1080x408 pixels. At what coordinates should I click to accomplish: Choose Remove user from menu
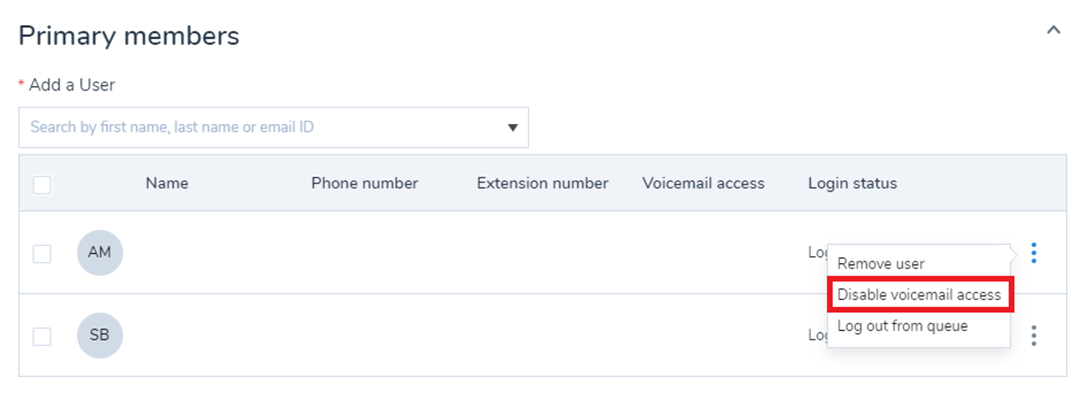[881, 264]
